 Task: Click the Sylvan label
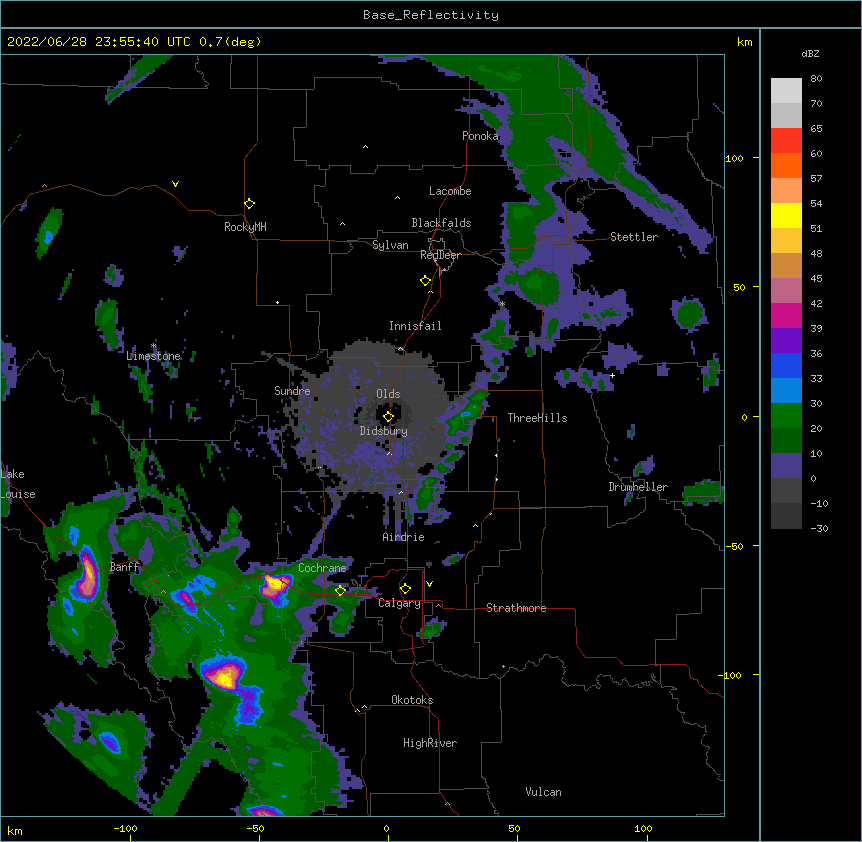390,245
